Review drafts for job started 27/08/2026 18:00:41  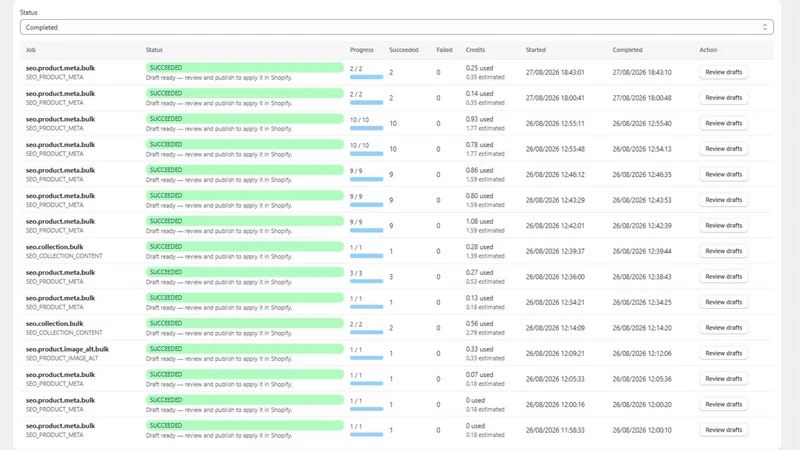pos(723,98)
